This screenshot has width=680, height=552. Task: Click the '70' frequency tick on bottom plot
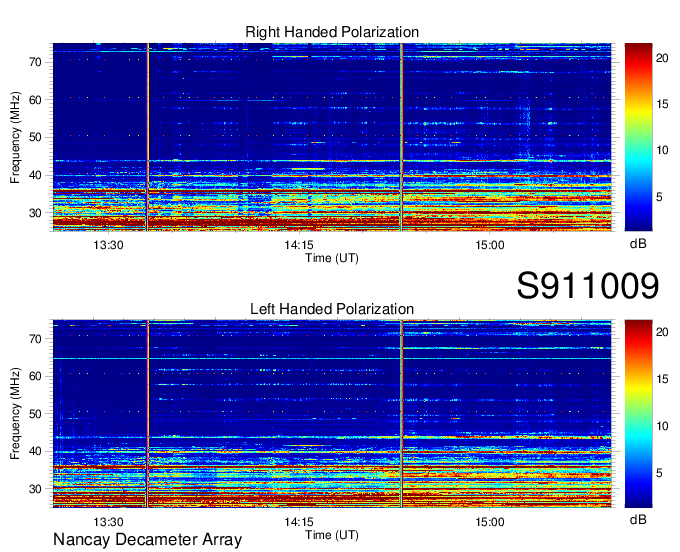36,339
